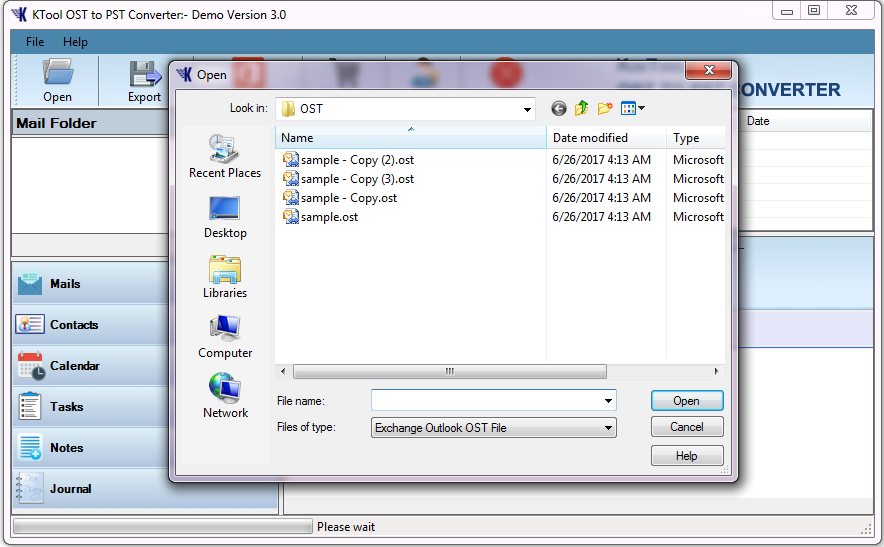Sort by the Name column header

click(x=410, y=138)
